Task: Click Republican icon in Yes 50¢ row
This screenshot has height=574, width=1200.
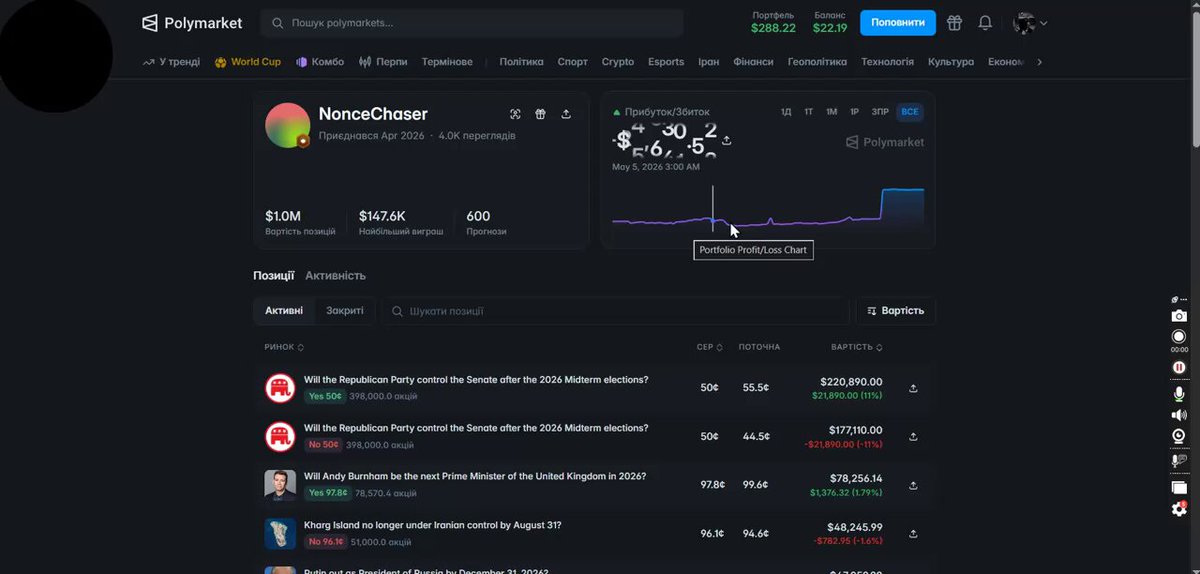Action: (280, 388)
